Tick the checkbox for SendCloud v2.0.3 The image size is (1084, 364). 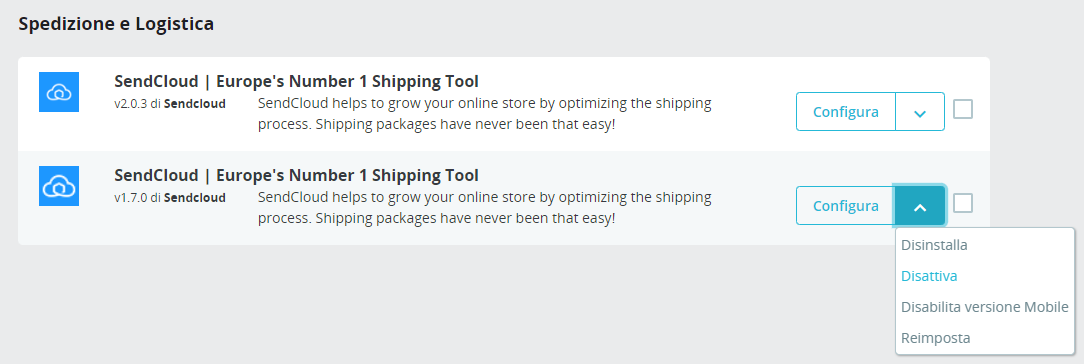(963, 109)
